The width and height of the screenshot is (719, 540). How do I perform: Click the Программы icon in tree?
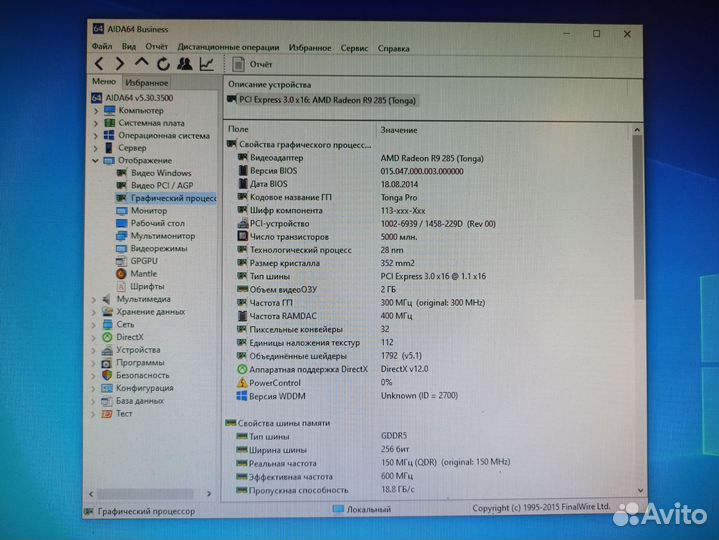tap(106, 363)
